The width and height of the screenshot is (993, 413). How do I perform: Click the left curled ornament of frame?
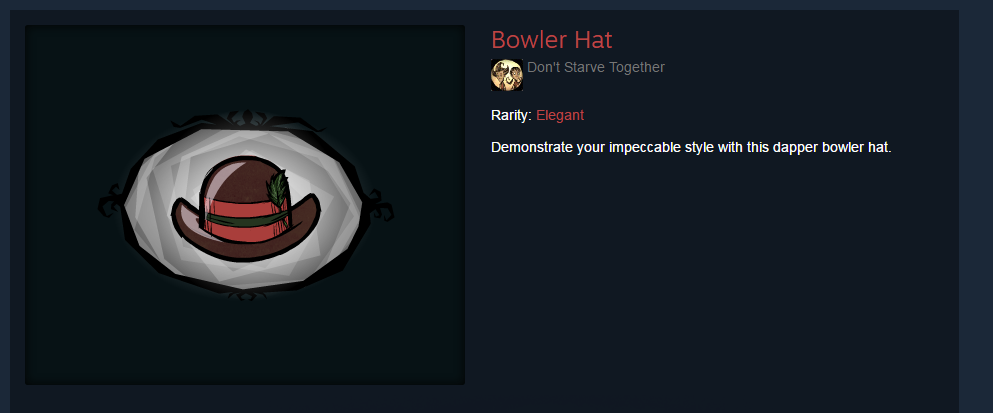pyautogui.click(x=110, y=202)
